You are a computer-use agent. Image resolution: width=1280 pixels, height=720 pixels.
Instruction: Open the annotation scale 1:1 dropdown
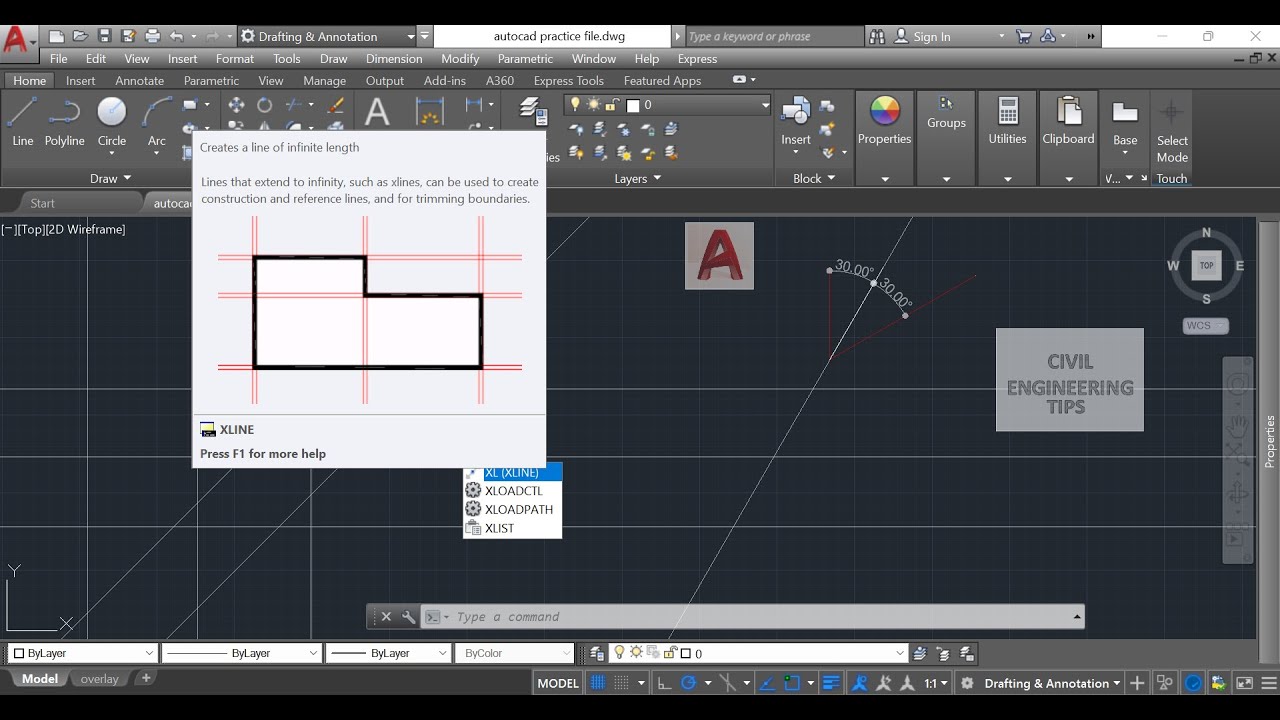(935, 683)
